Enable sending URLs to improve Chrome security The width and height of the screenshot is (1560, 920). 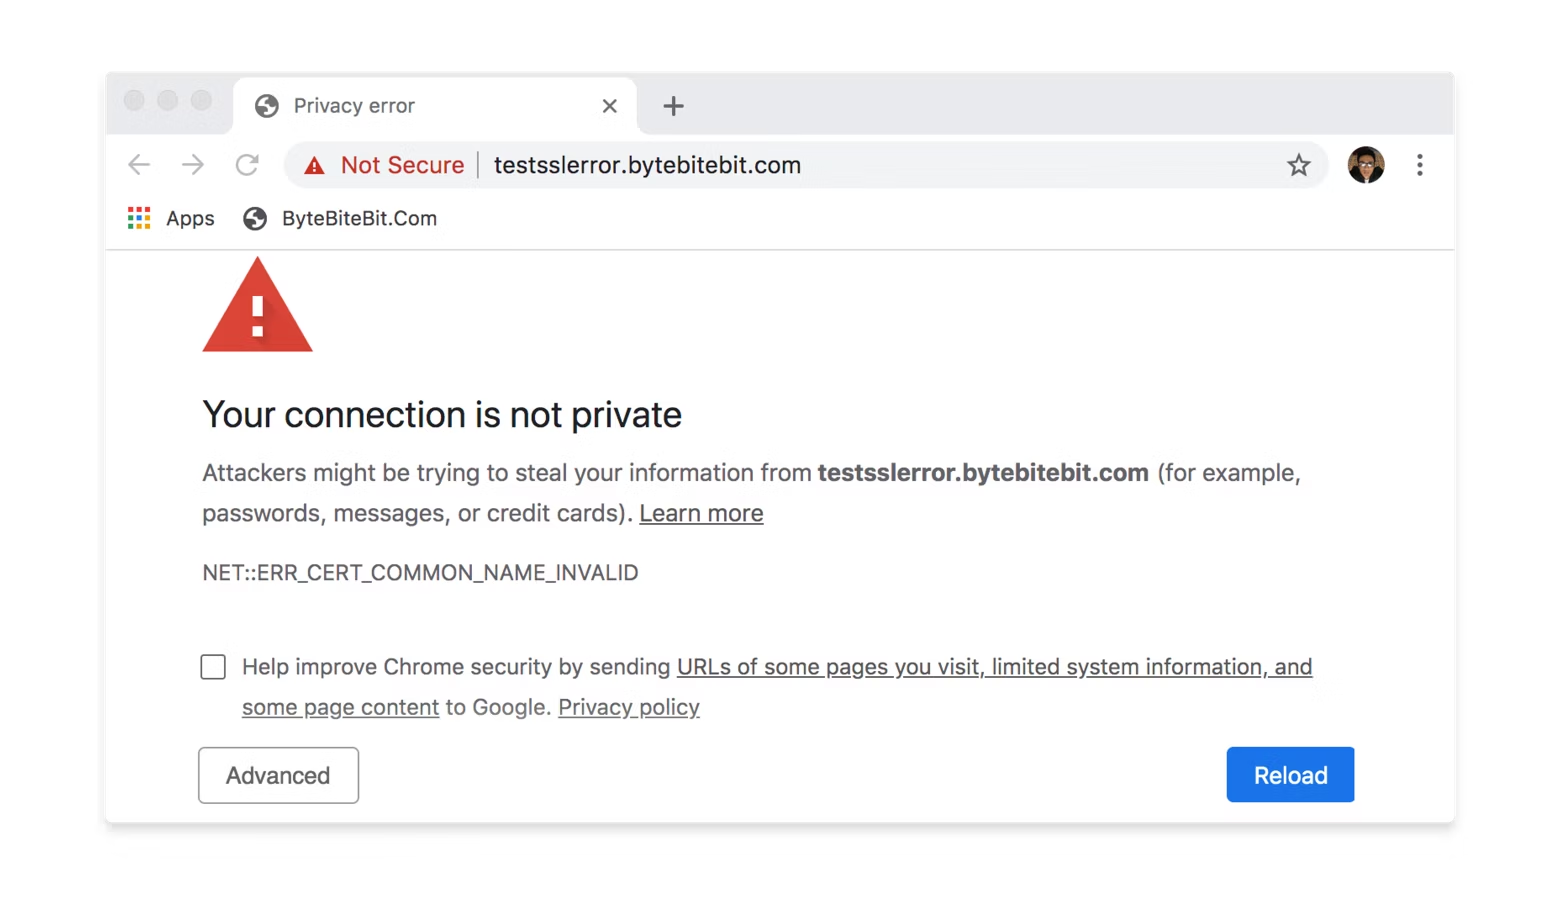213,666
